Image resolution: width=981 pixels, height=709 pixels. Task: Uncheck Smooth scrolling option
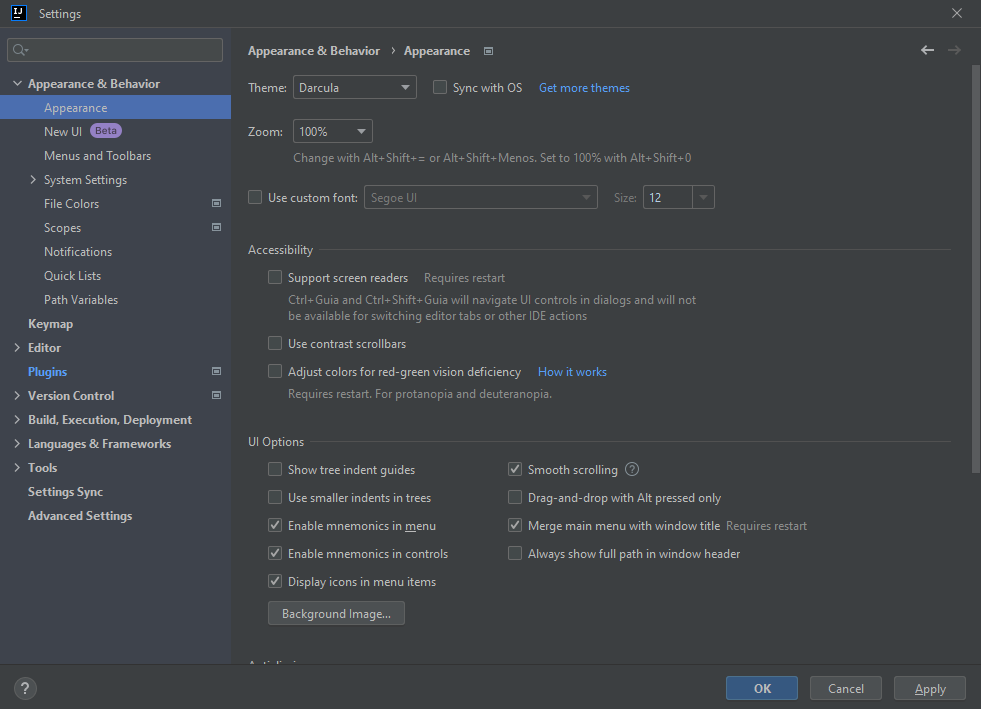[x=515, y=469]
